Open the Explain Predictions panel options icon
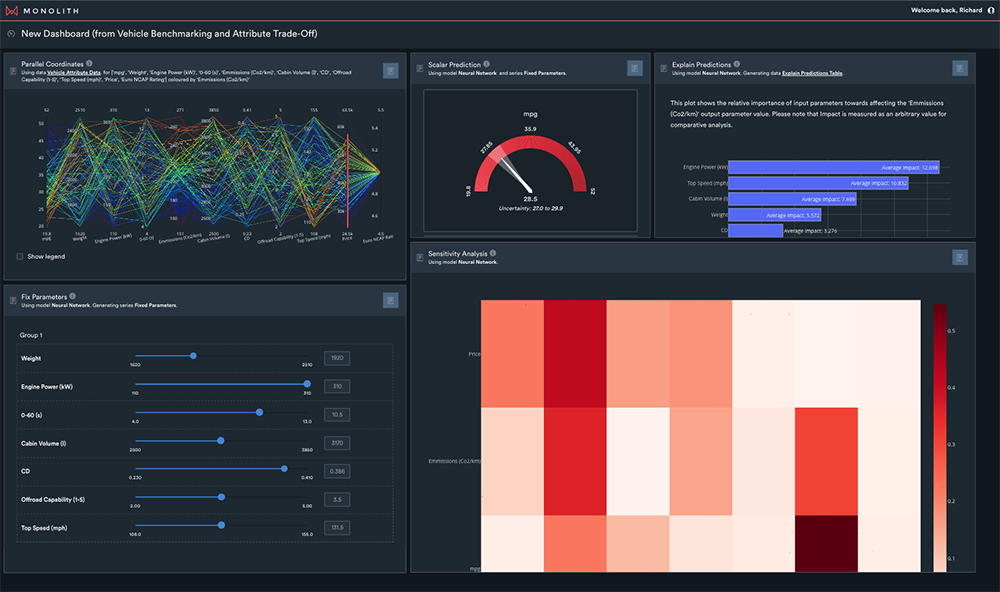This screenshot has width=1000, height=592. pos(960,67)
